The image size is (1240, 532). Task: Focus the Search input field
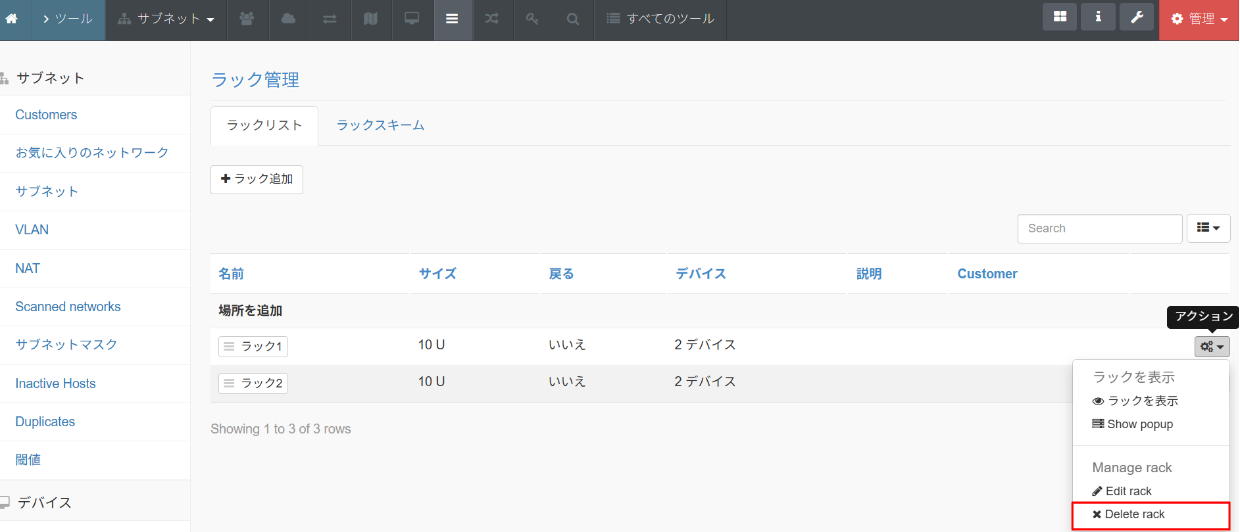coord(1100,228)
